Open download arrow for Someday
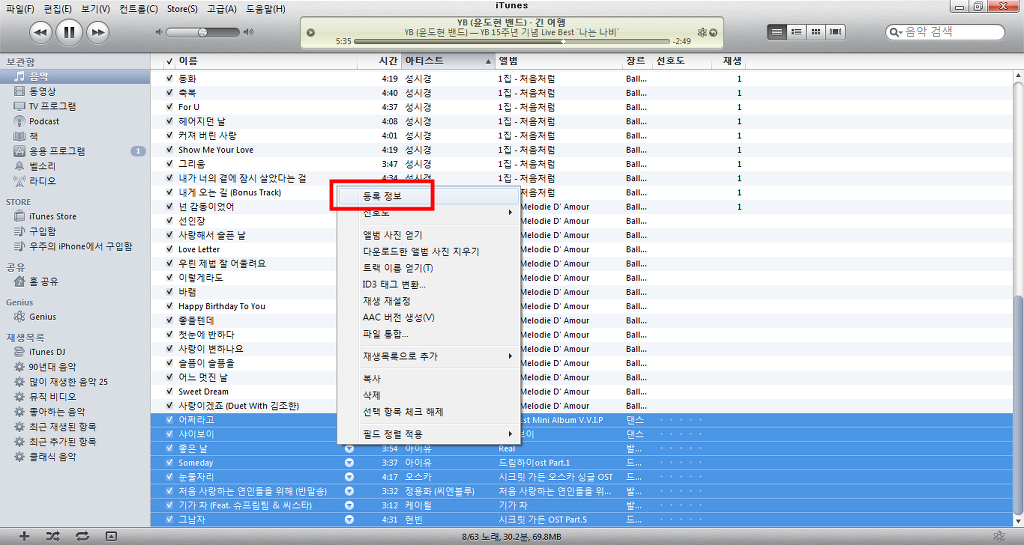1024x545 pixels. (x=349, y=463)
